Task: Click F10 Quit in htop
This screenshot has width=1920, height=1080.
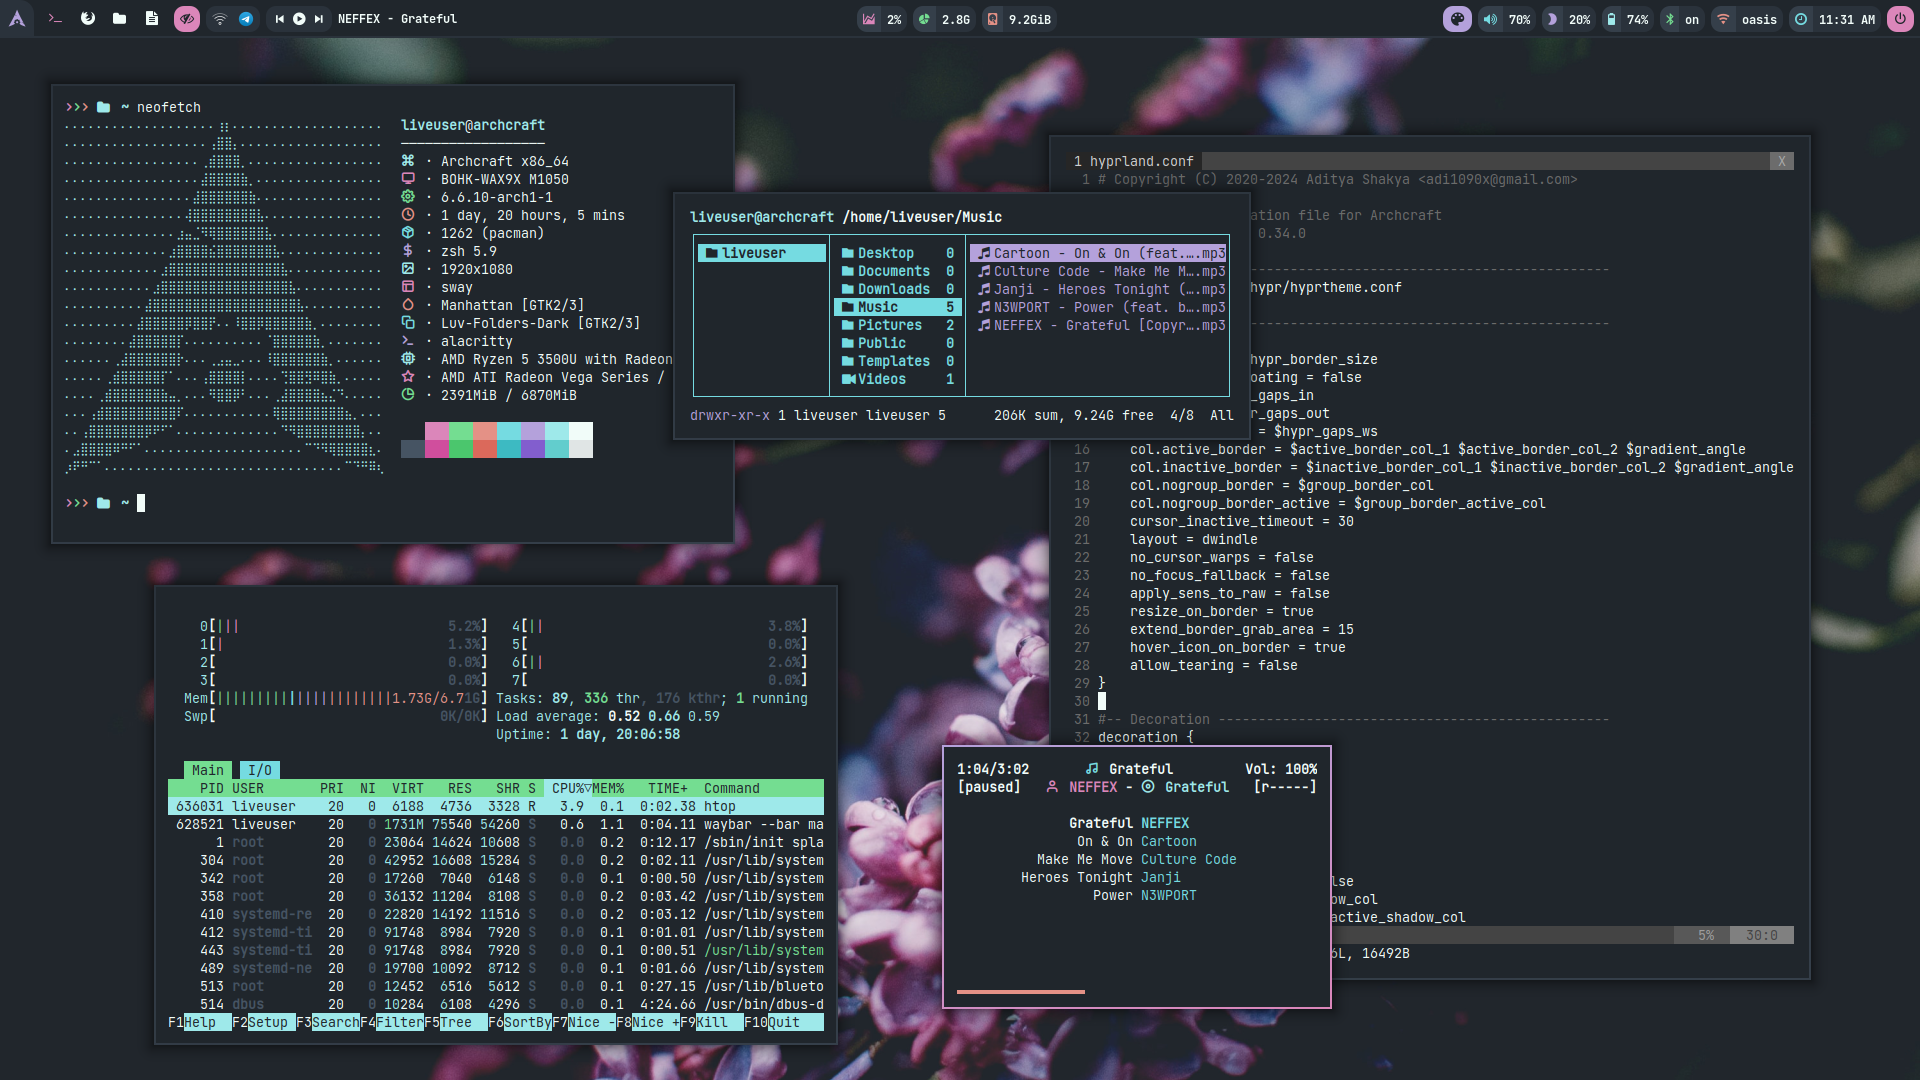Action: click(x=783, y=1022)
